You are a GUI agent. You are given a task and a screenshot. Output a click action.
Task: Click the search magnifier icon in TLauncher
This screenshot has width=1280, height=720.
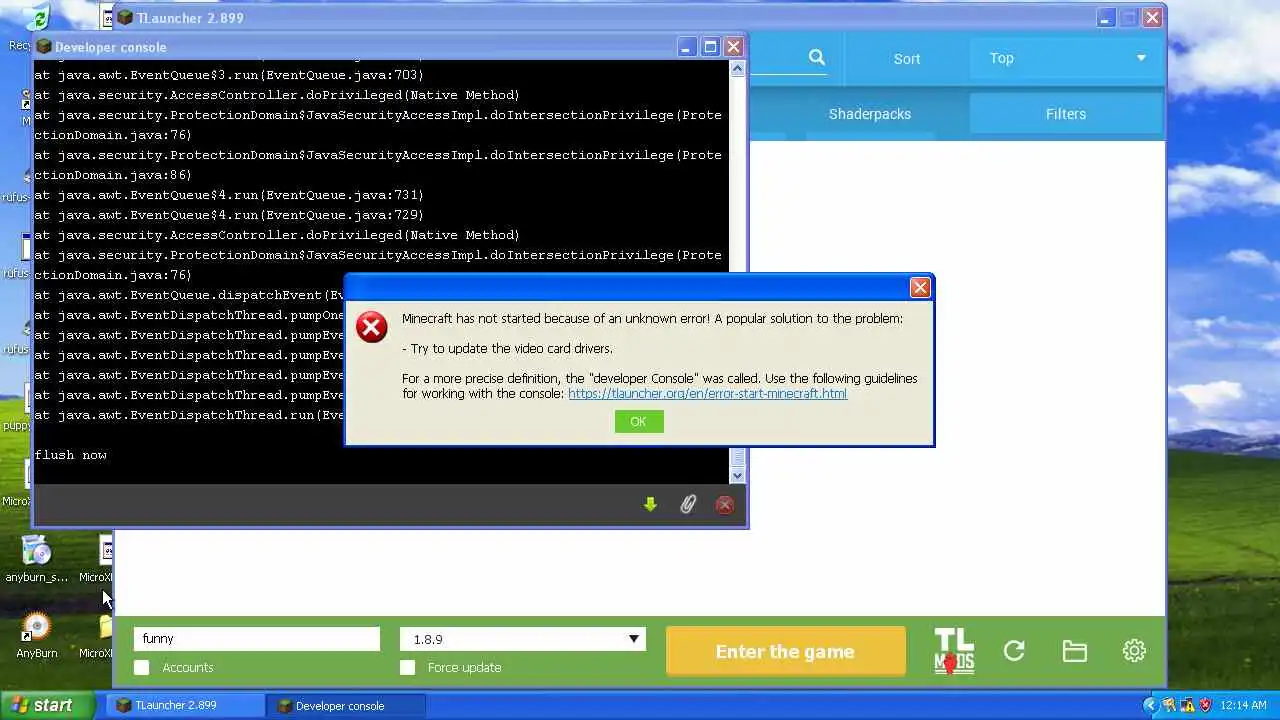[817, 58]
